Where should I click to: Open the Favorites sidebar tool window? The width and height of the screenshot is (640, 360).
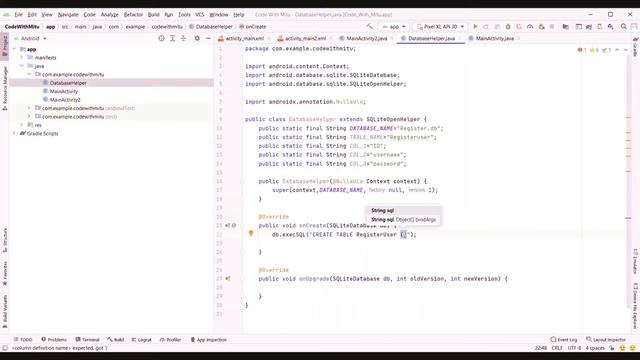tap(4, 273)
